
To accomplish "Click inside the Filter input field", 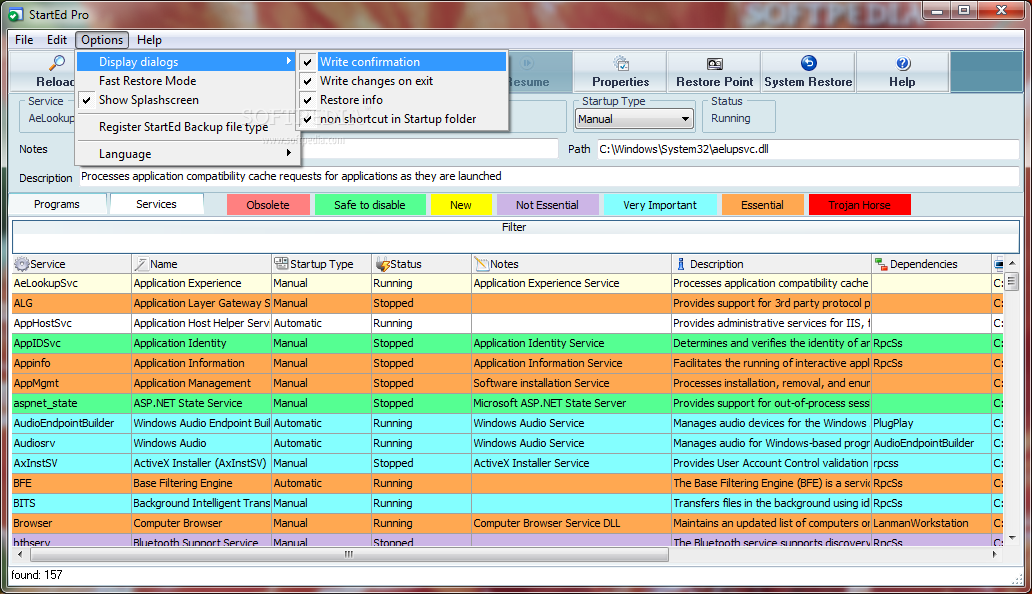I will [515, 243].
